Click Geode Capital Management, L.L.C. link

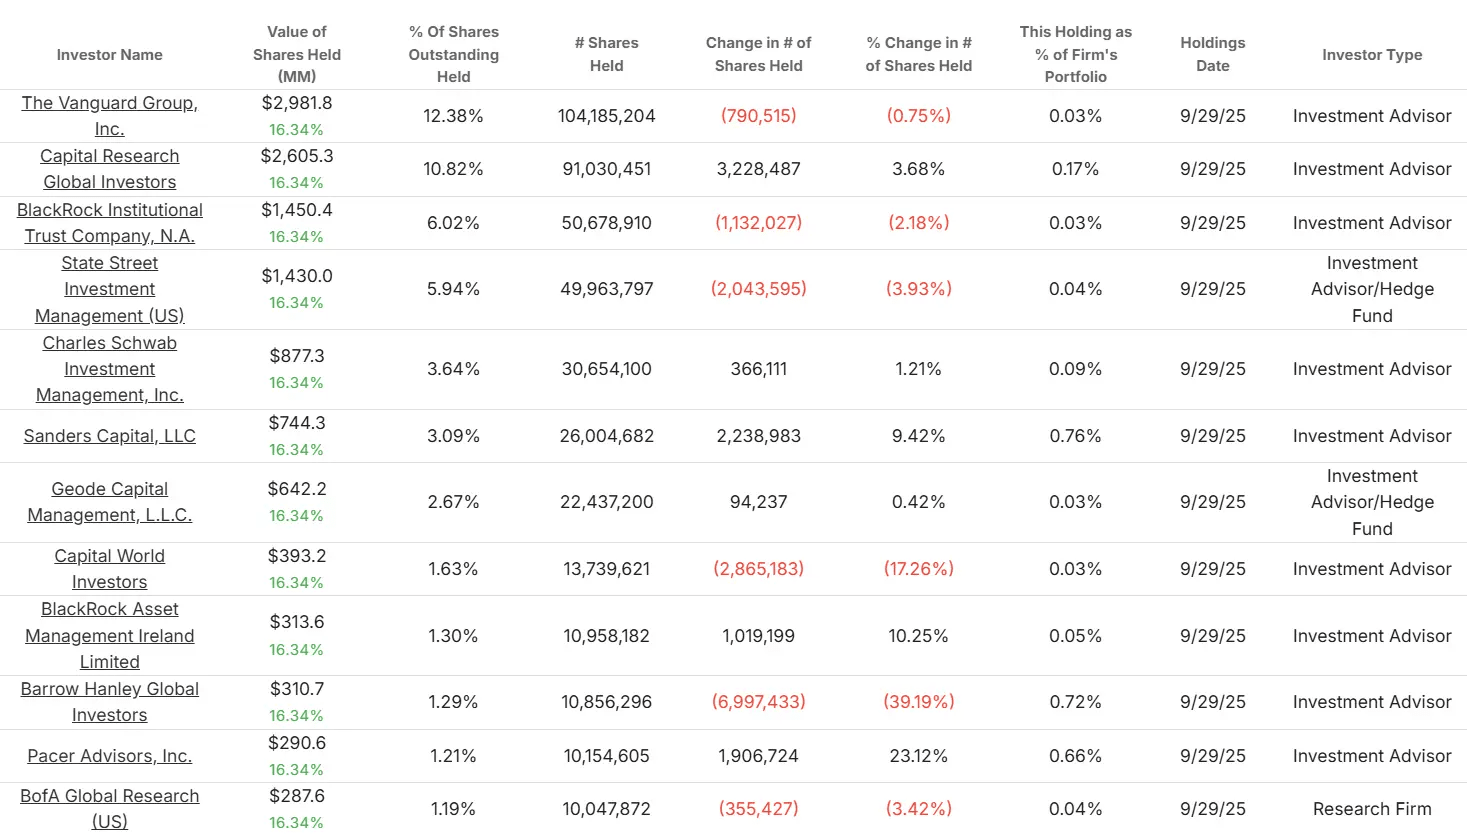point(110,502)
